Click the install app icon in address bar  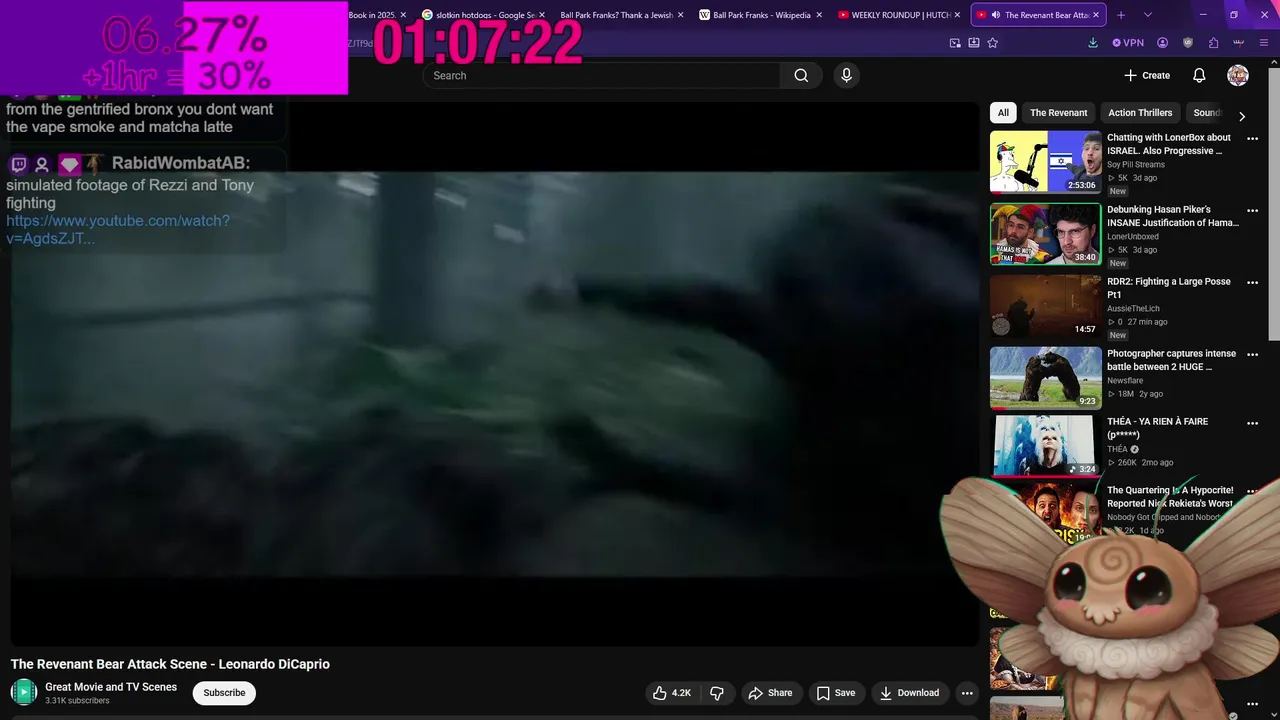[974, 43]
